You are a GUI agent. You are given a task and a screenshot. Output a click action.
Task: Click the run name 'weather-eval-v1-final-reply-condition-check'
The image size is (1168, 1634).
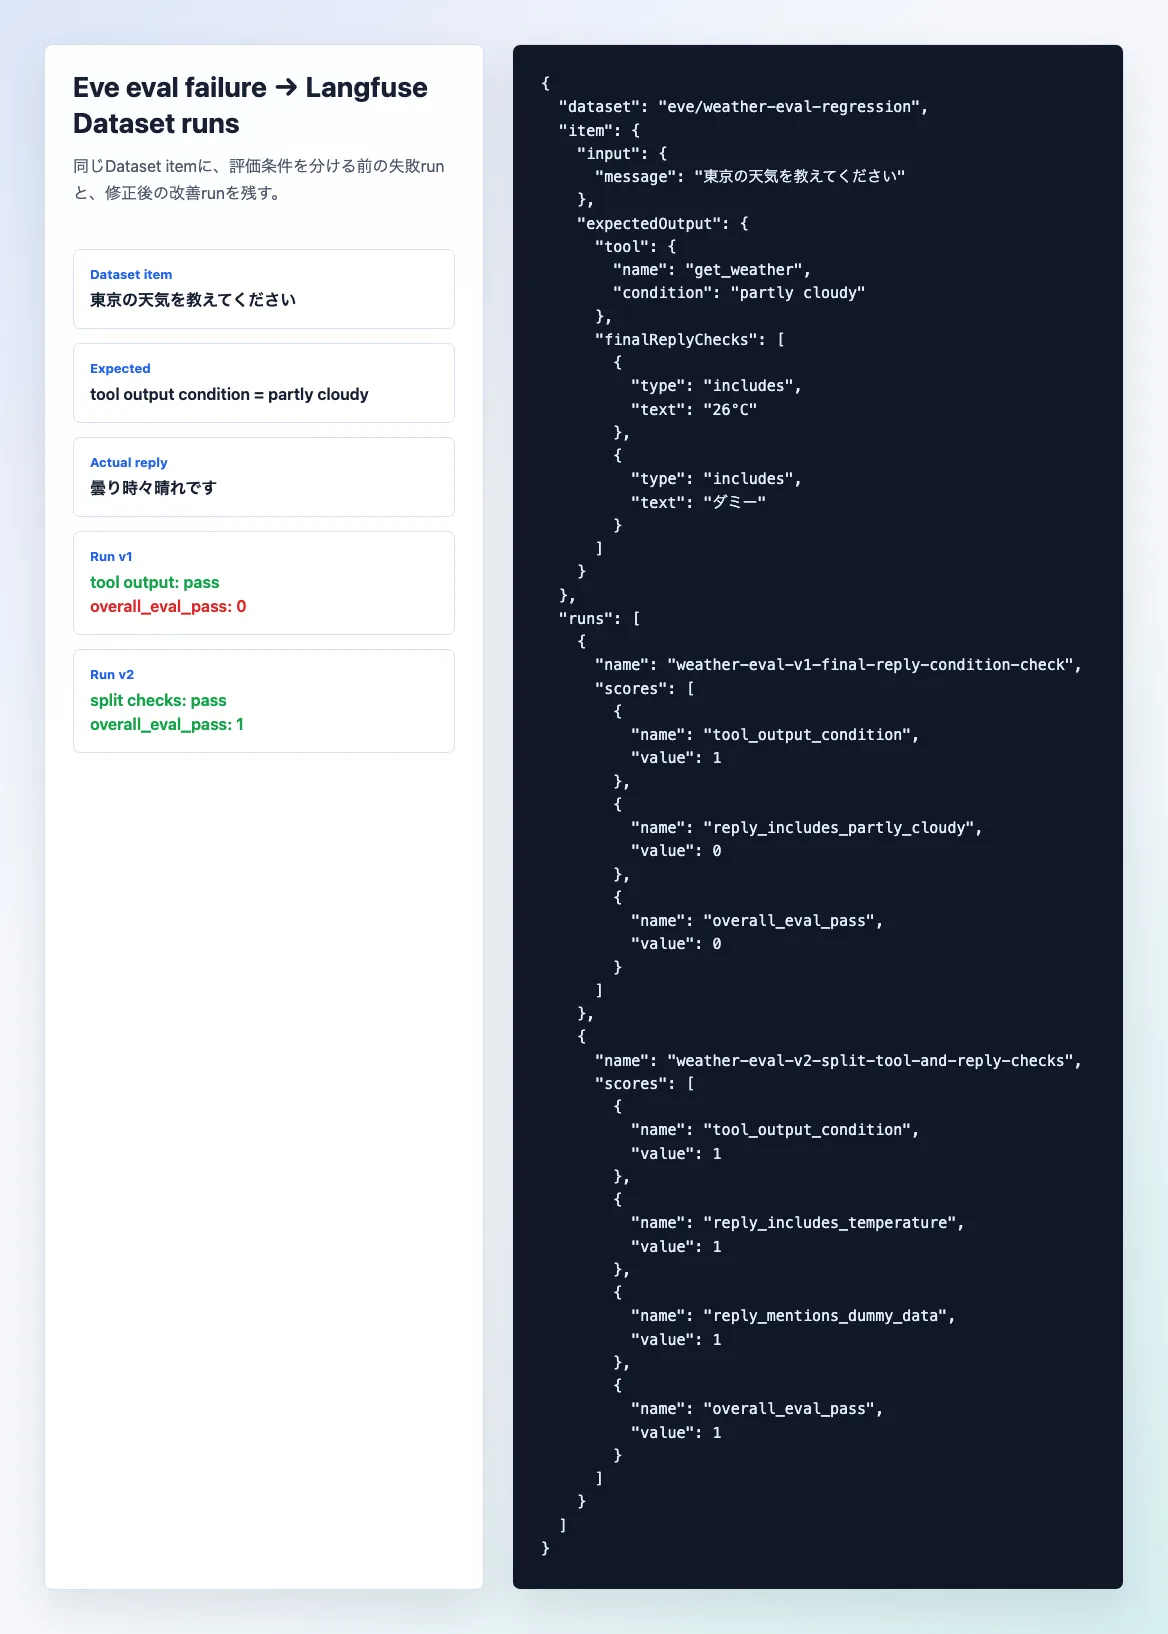[x=870, y=665]
